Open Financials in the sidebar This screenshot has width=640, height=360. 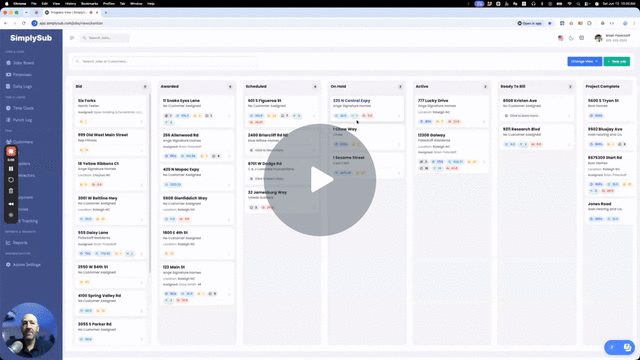pos(19,75)
